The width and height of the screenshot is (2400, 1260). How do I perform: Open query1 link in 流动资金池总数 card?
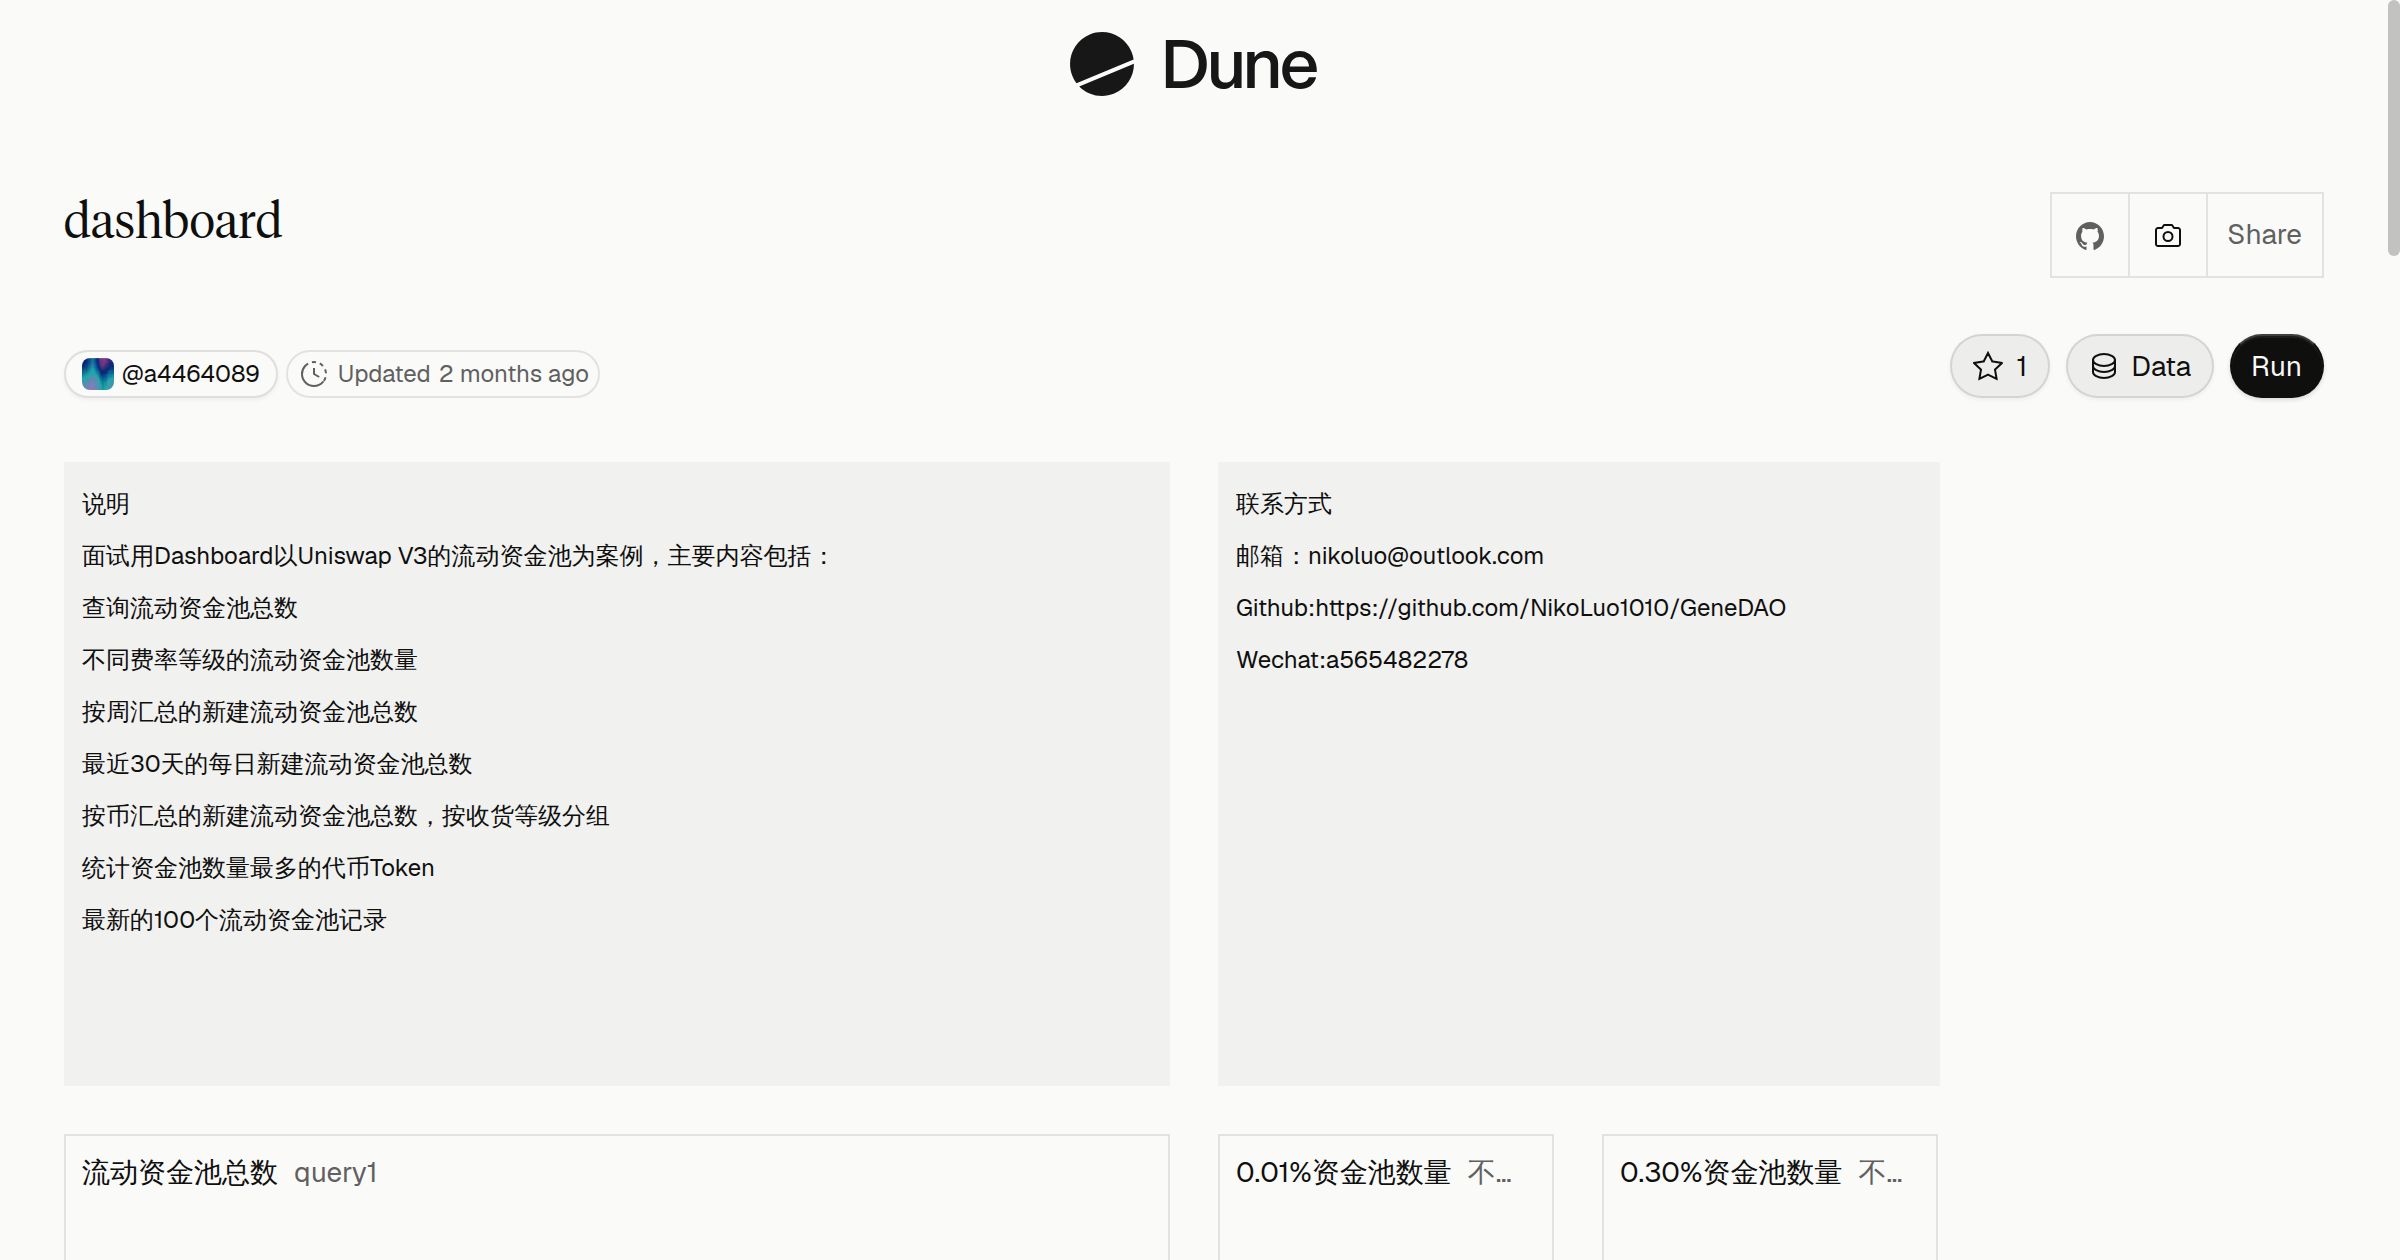(335, 1172)
